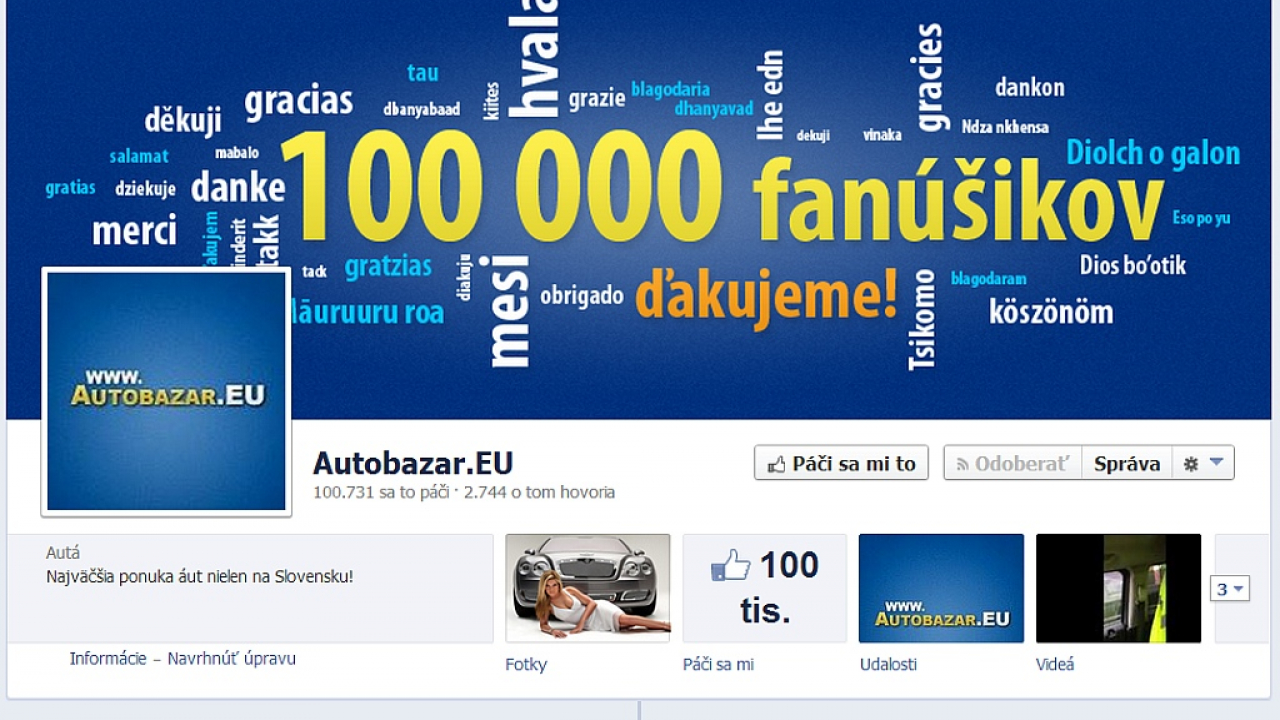The width and height of the screenshot is (1280, 720).
Task: Open the gear settings menu icon
Action: [x=1190, y=464]
